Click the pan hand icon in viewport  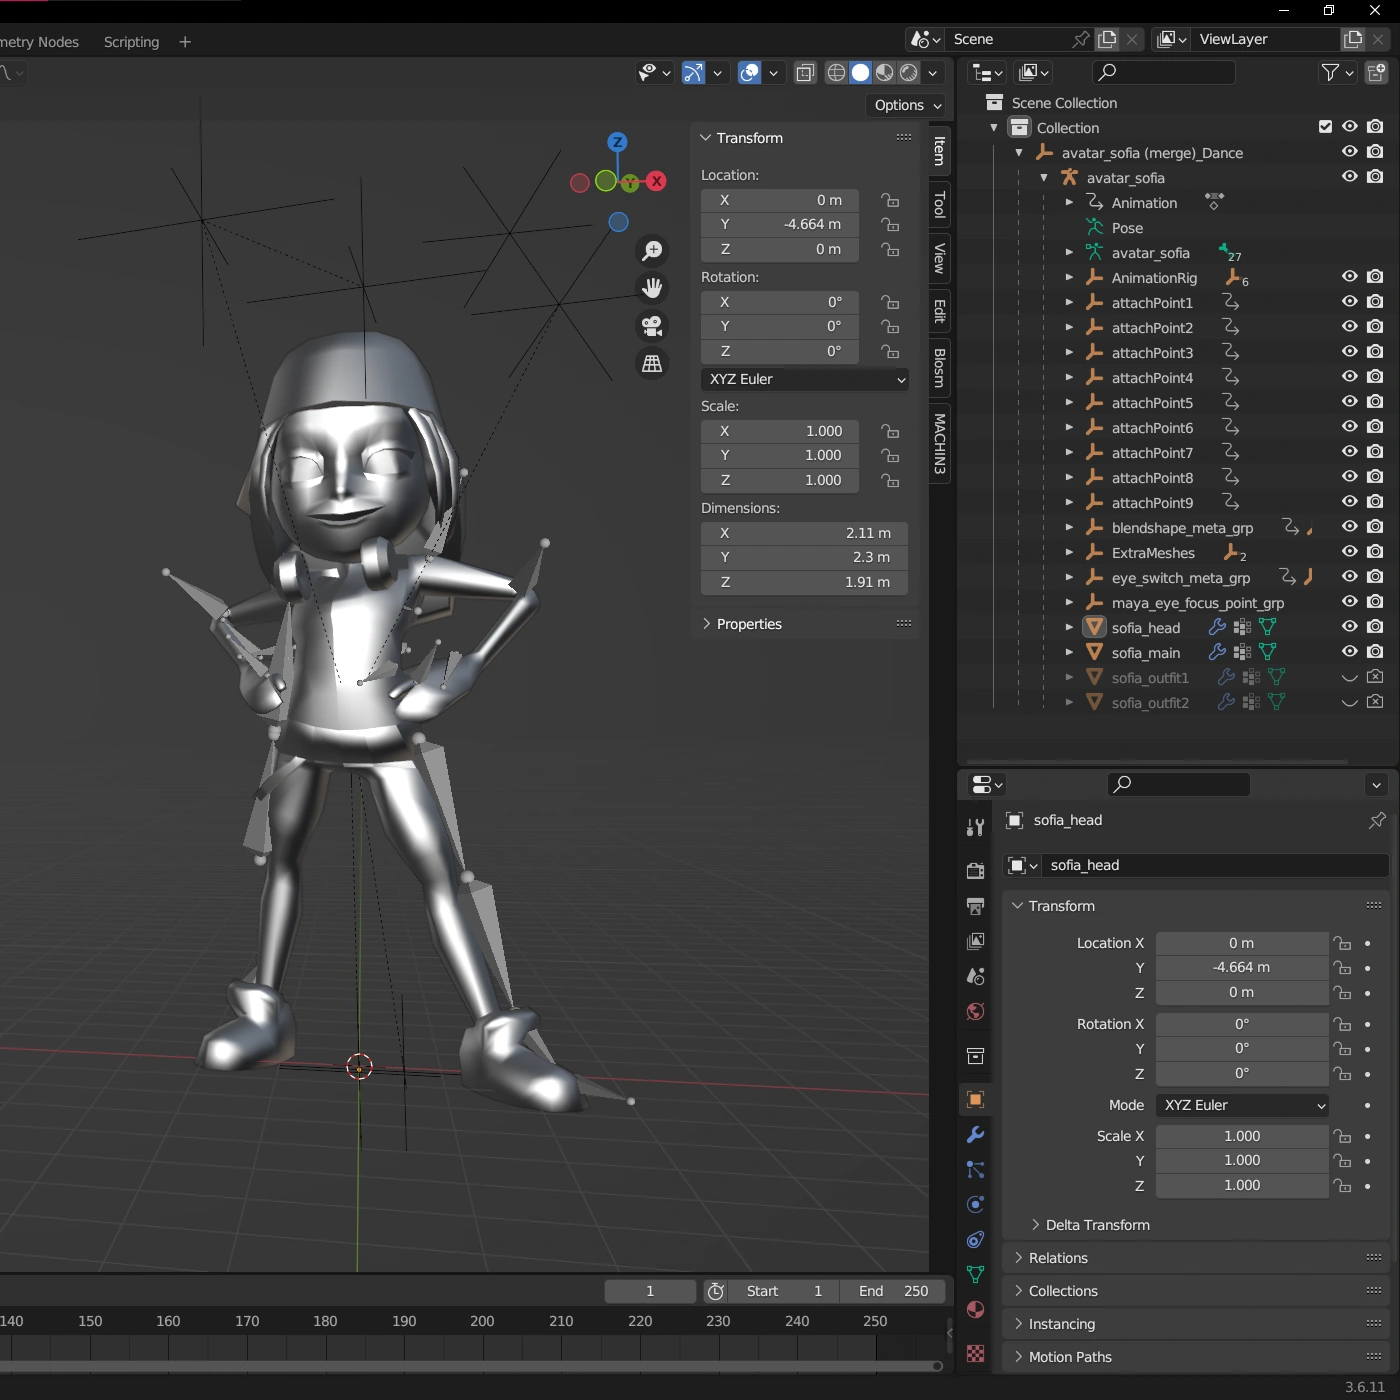pos(652,288)
